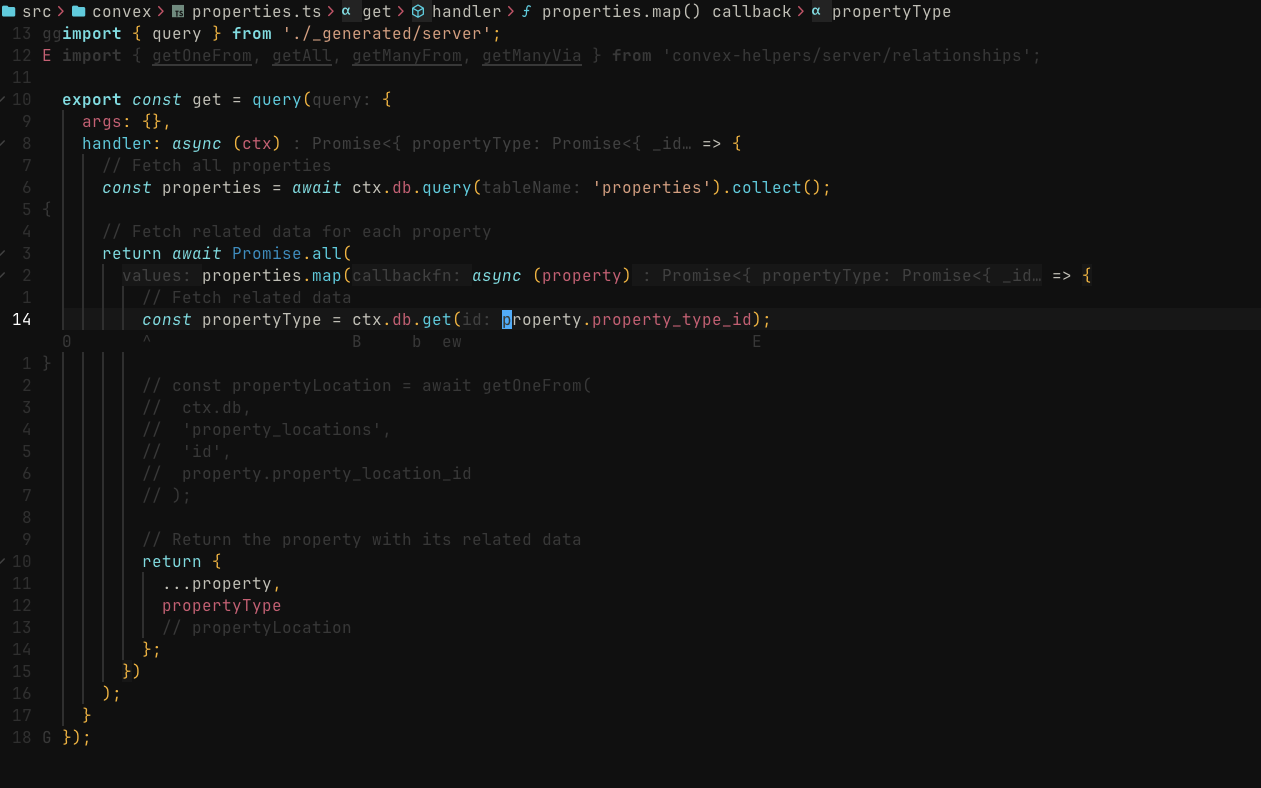Viewport: 1261px width, 788px height.
Task: Collapse the fold at 'export const get' line
Action: [3, 100]
